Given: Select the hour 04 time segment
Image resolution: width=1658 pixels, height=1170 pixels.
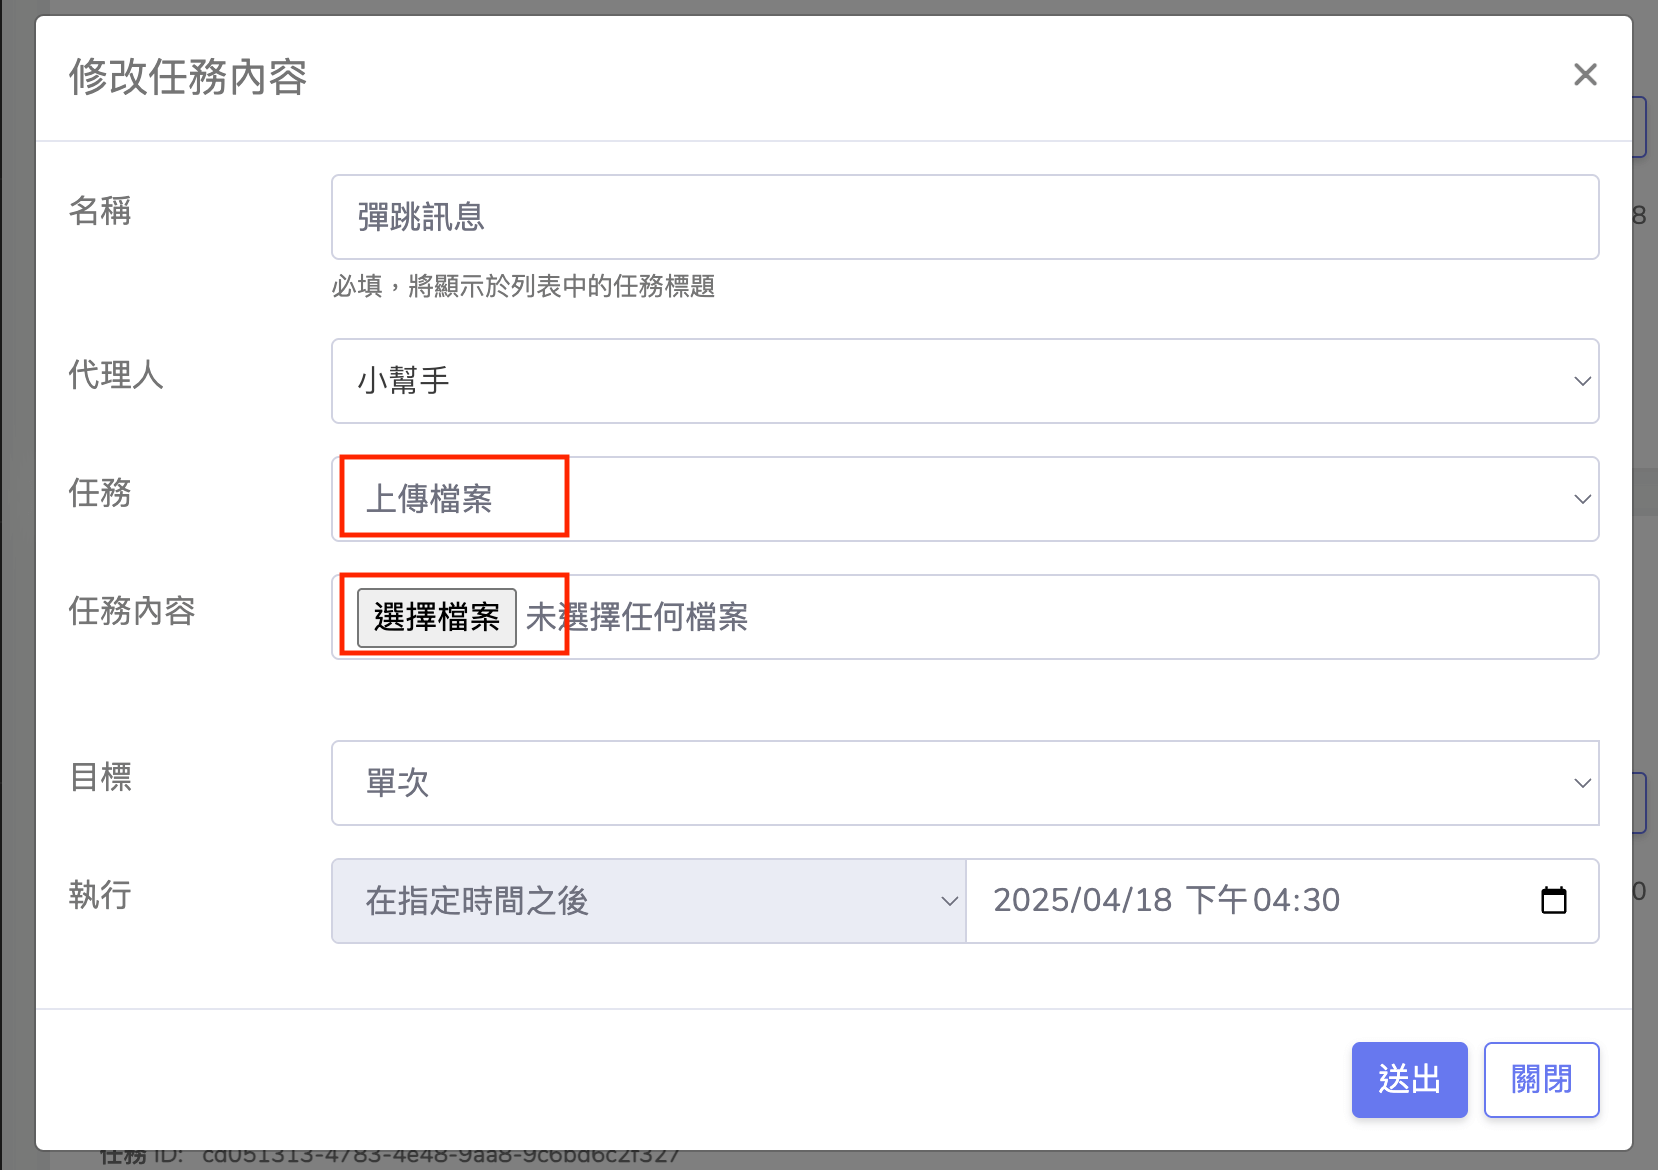Looking at the screenshot, I should pos(1270,900).
